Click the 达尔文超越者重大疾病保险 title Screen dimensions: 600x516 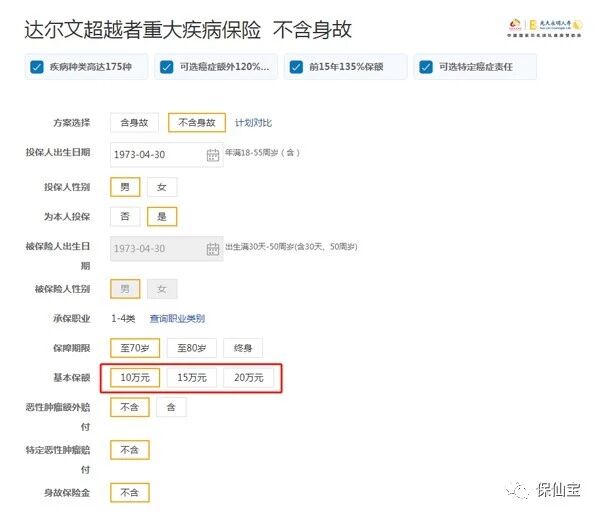(x=143, y=30)
